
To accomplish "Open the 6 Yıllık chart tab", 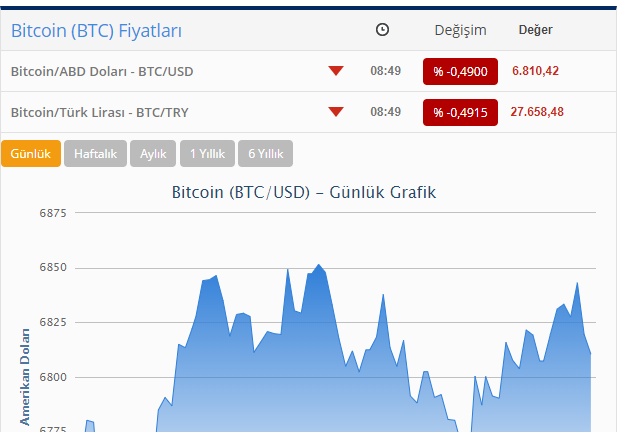I will point(266,154).
